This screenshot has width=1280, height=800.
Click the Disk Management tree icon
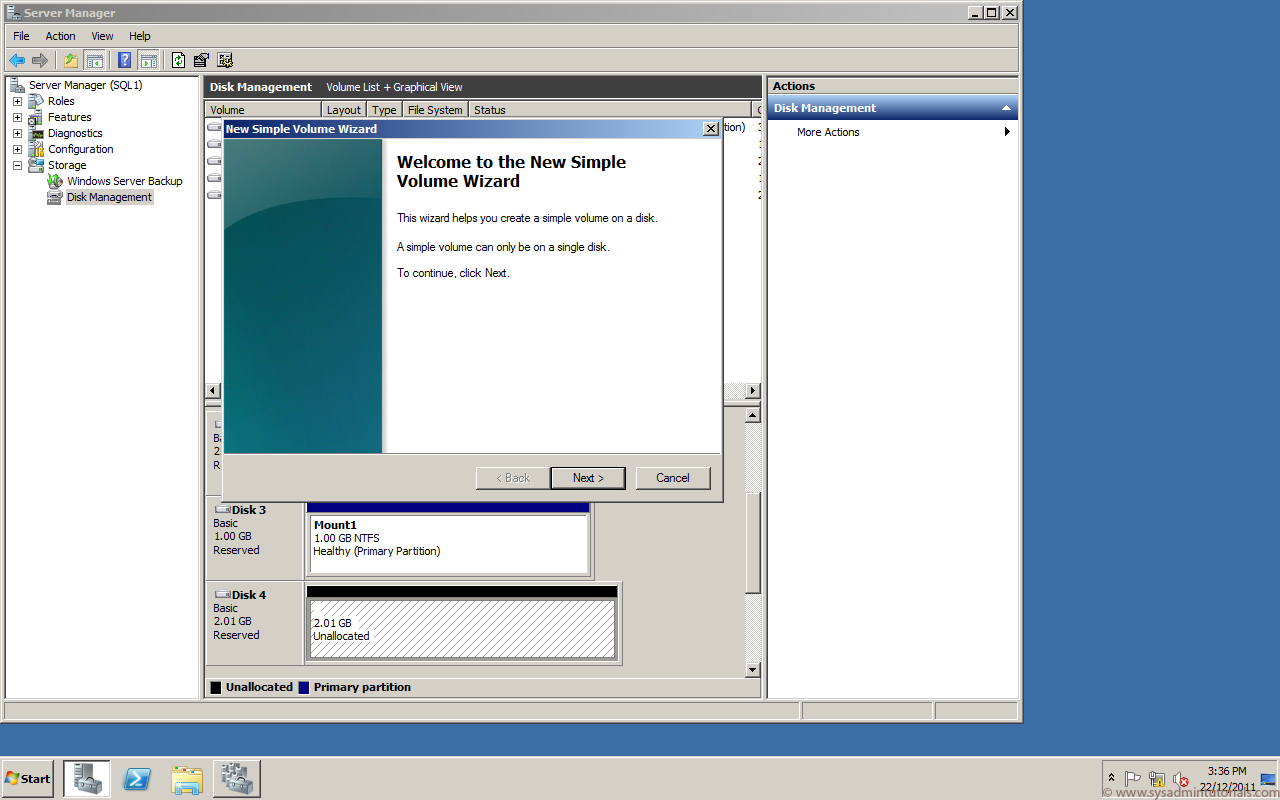point(55,197)
